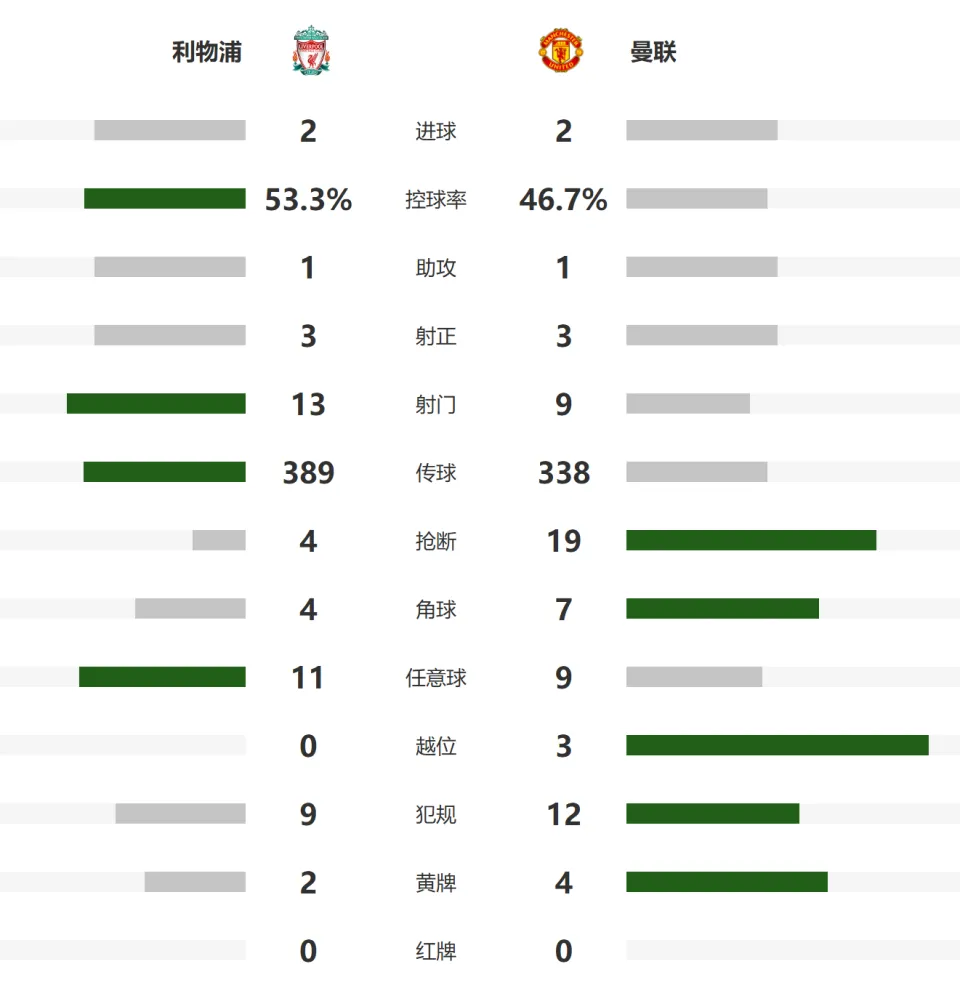Click Manchester United's 46.7% possession value

[x=563, y=200]
